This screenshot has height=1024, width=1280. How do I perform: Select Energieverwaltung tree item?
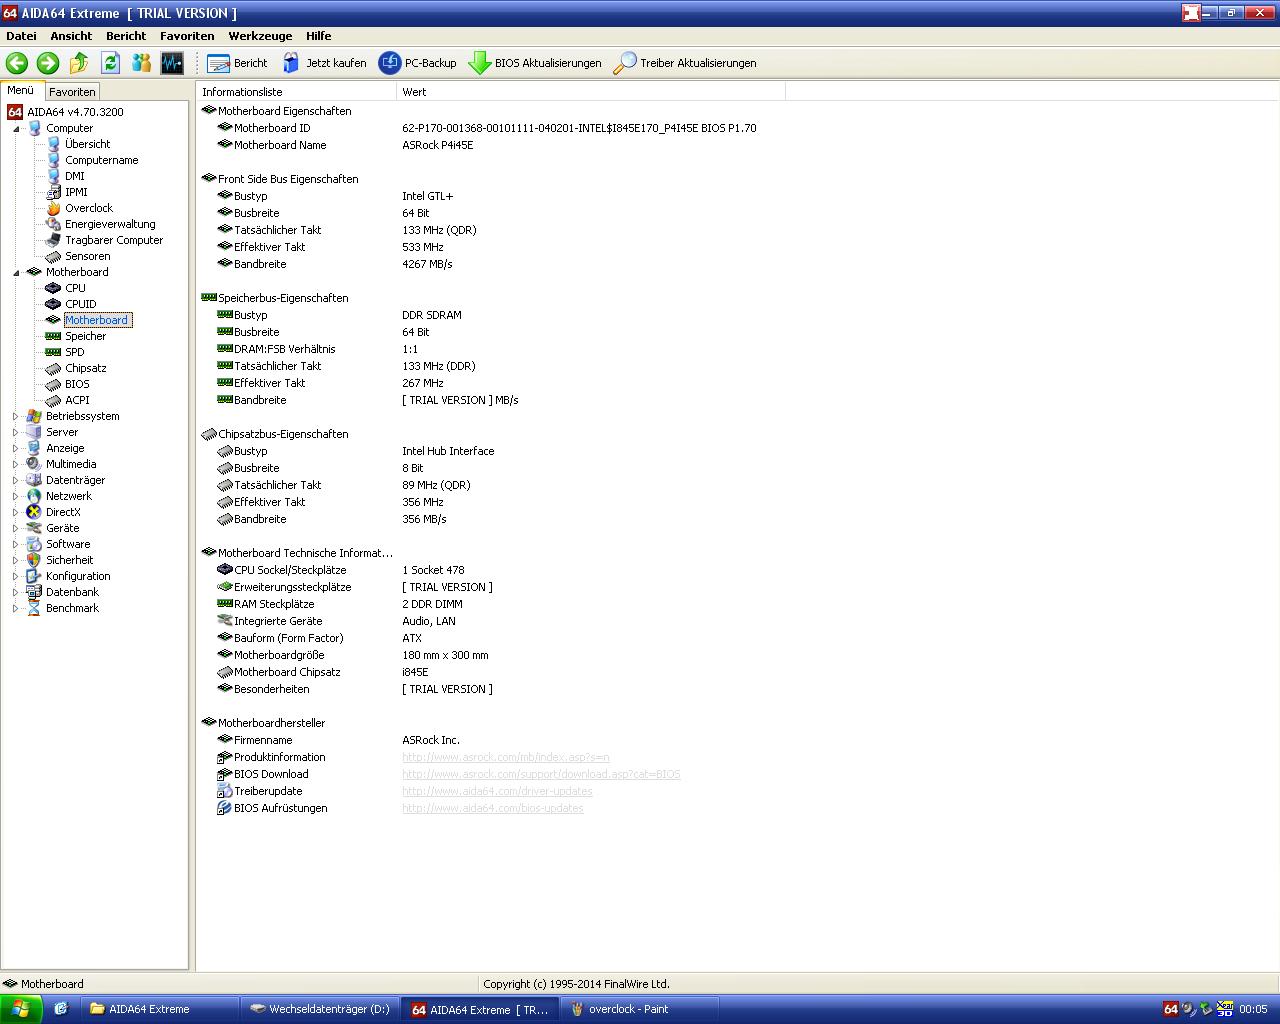110,224
